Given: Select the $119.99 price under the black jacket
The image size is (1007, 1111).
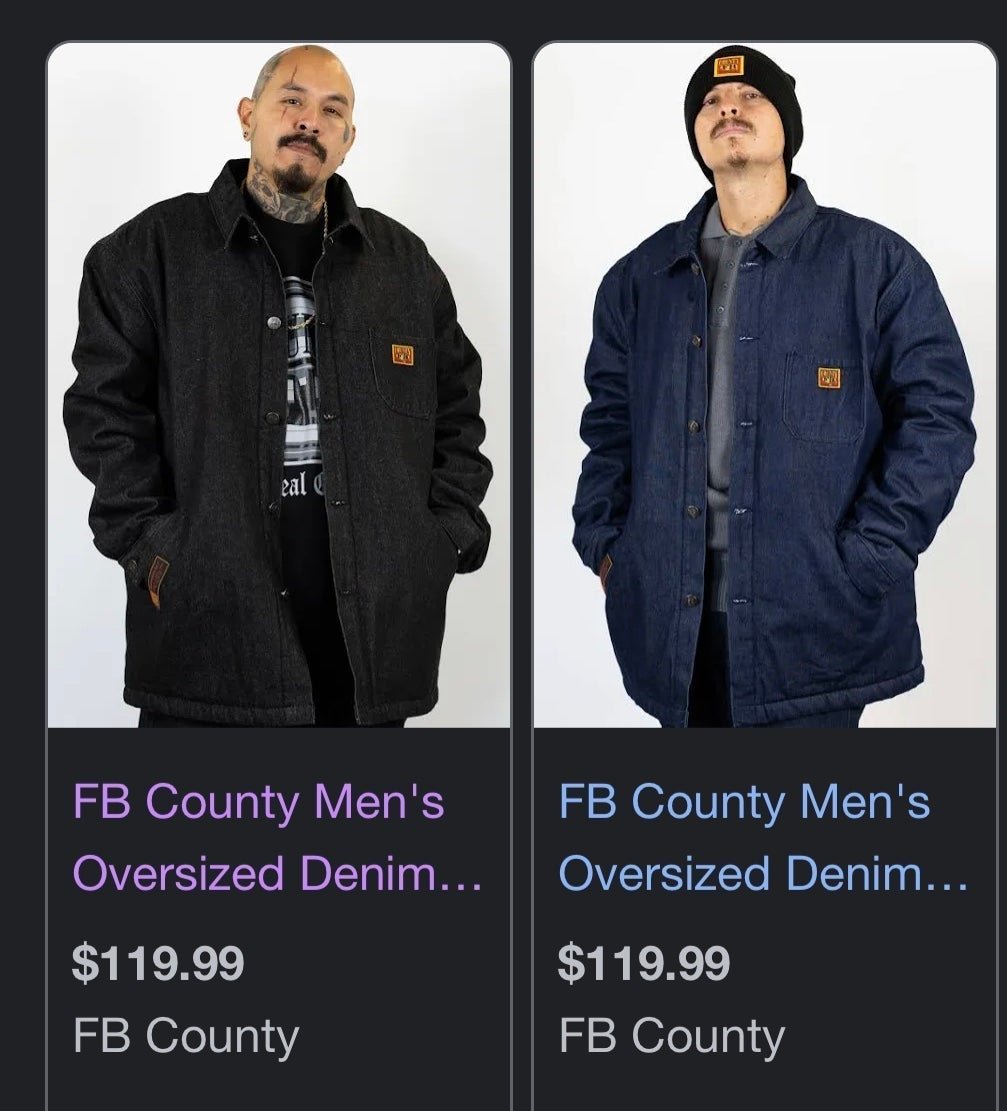Looking at the screenshot, I should click(158, 962).
